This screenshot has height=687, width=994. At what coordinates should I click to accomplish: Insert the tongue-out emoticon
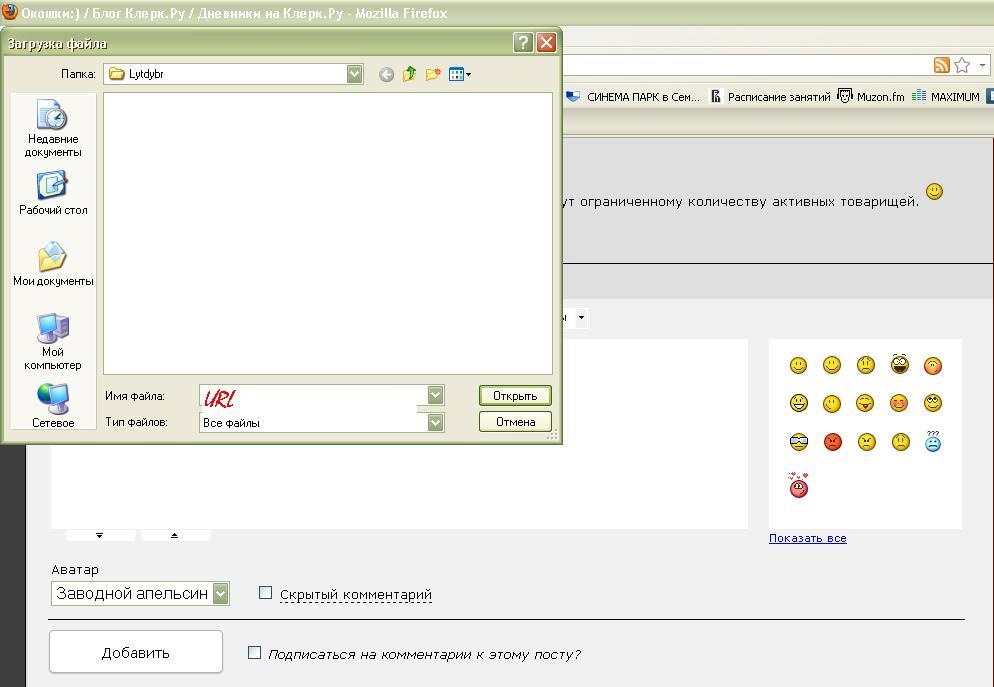pyautogui.click(x=865, y=403)
